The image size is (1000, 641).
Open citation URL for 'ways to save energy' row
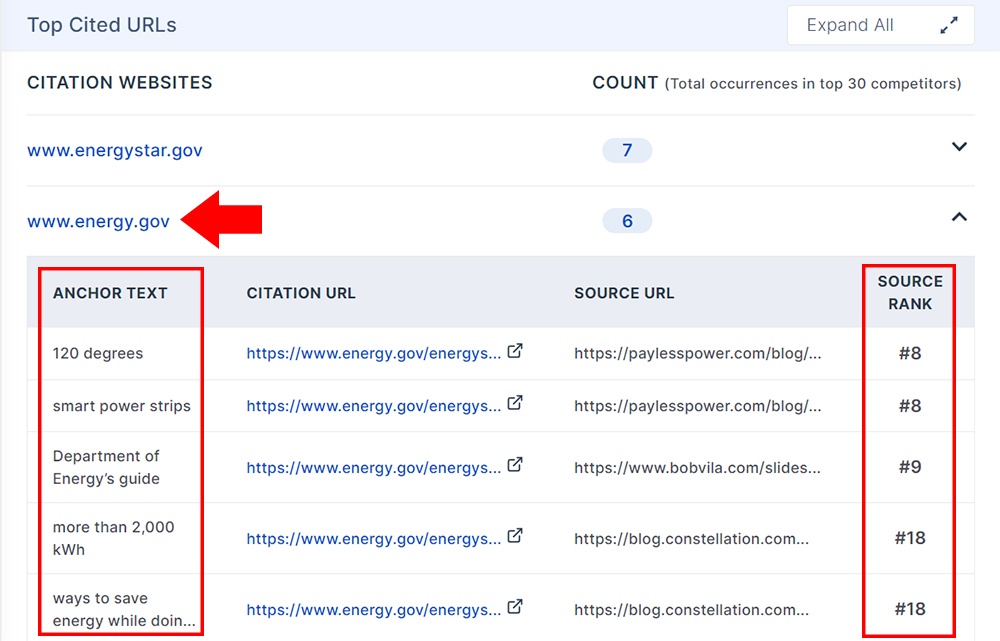click(374, 610)
